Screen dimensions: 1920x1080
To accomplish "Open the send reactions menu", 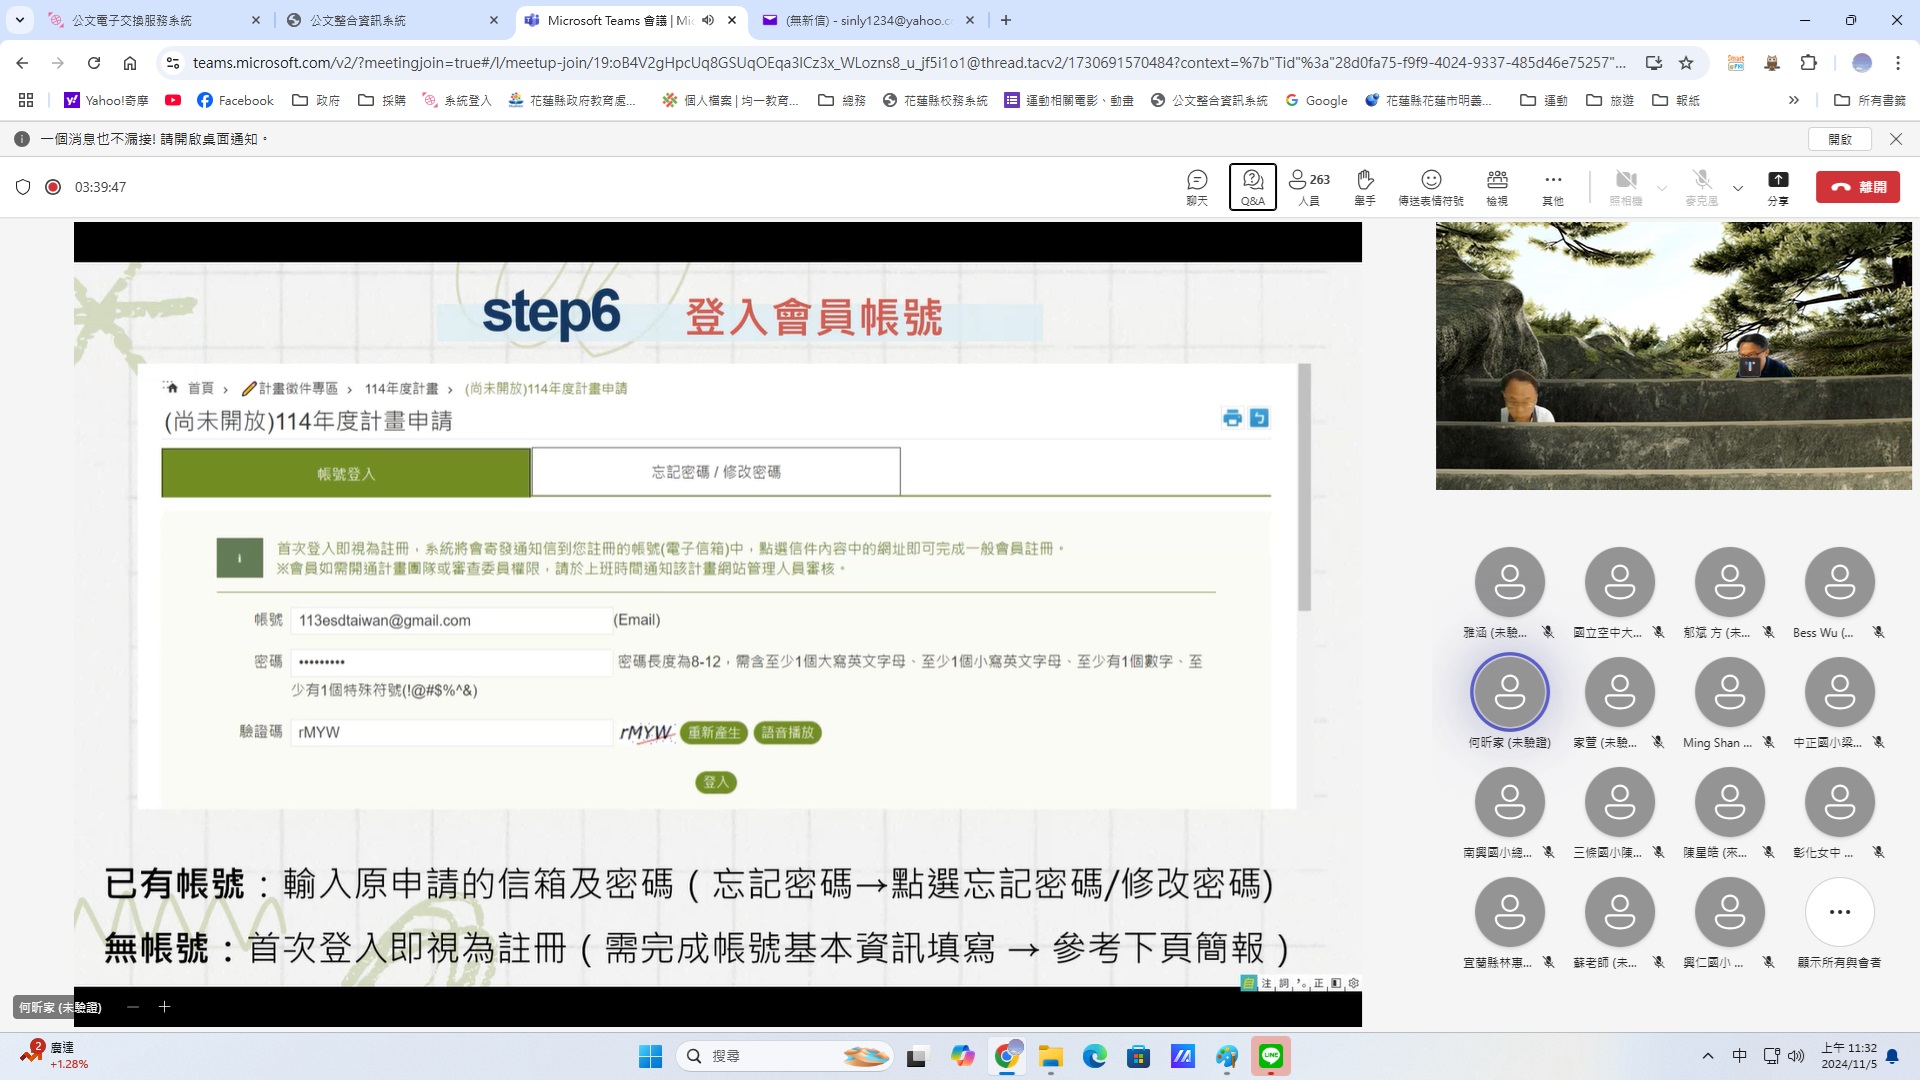I will 1430,186.
